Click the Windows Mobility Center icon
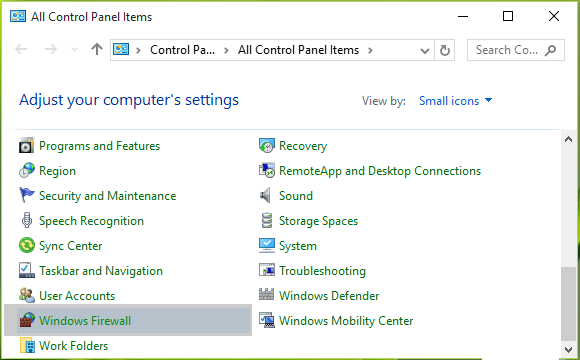580x360 pixels. [x=267, y=320]
